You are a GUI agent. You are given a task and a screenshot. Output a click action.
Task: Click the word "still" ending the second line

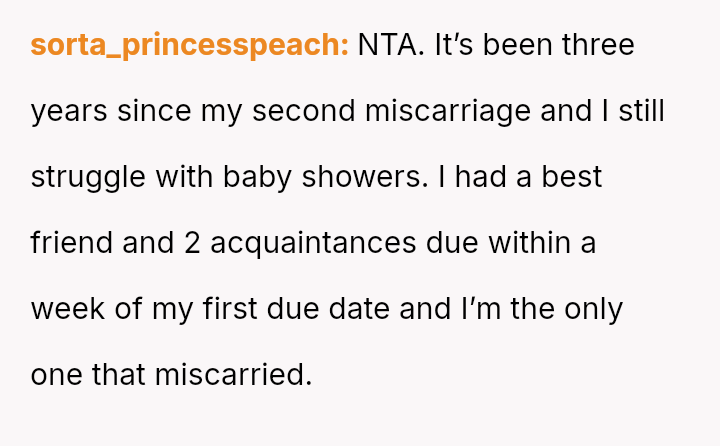641,111
